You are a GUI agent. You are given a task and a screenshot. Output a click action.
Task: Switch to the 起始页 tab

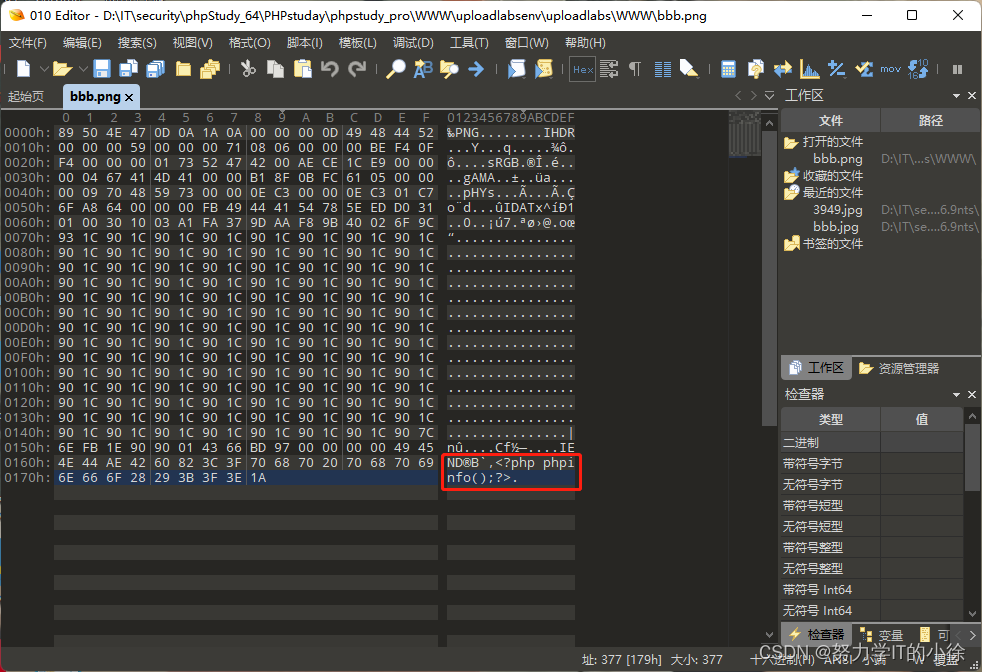[x=26, y=96]
